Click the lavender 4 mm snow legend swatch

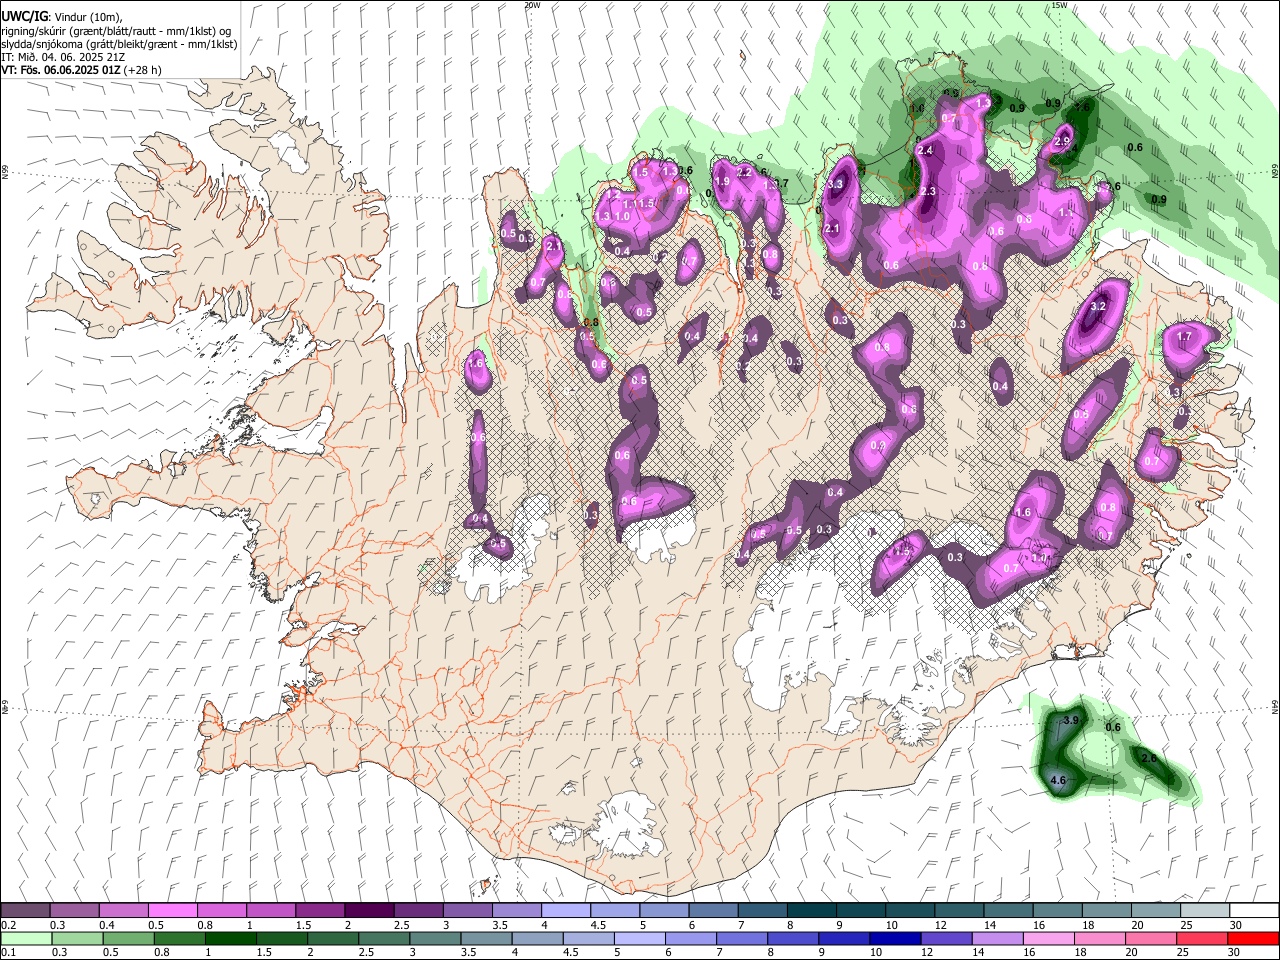pyautogui.click(x=565, y=910)
